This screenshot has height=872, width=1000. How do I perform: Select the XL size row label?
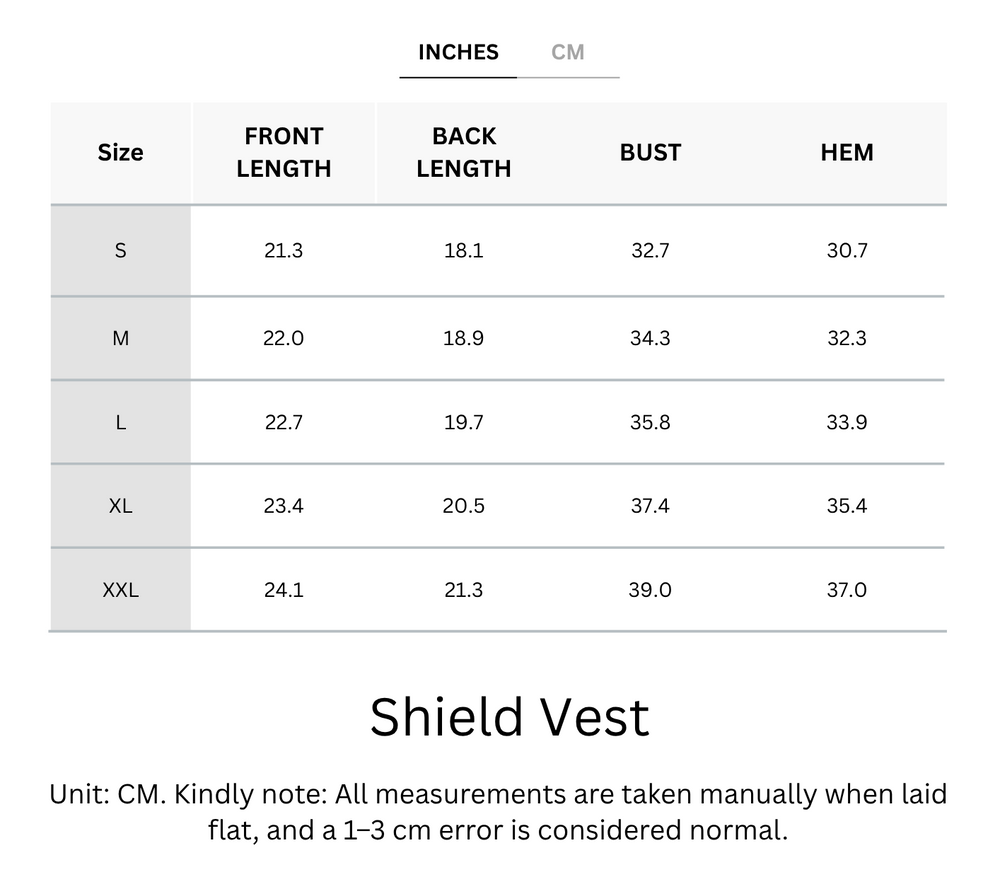120,506
